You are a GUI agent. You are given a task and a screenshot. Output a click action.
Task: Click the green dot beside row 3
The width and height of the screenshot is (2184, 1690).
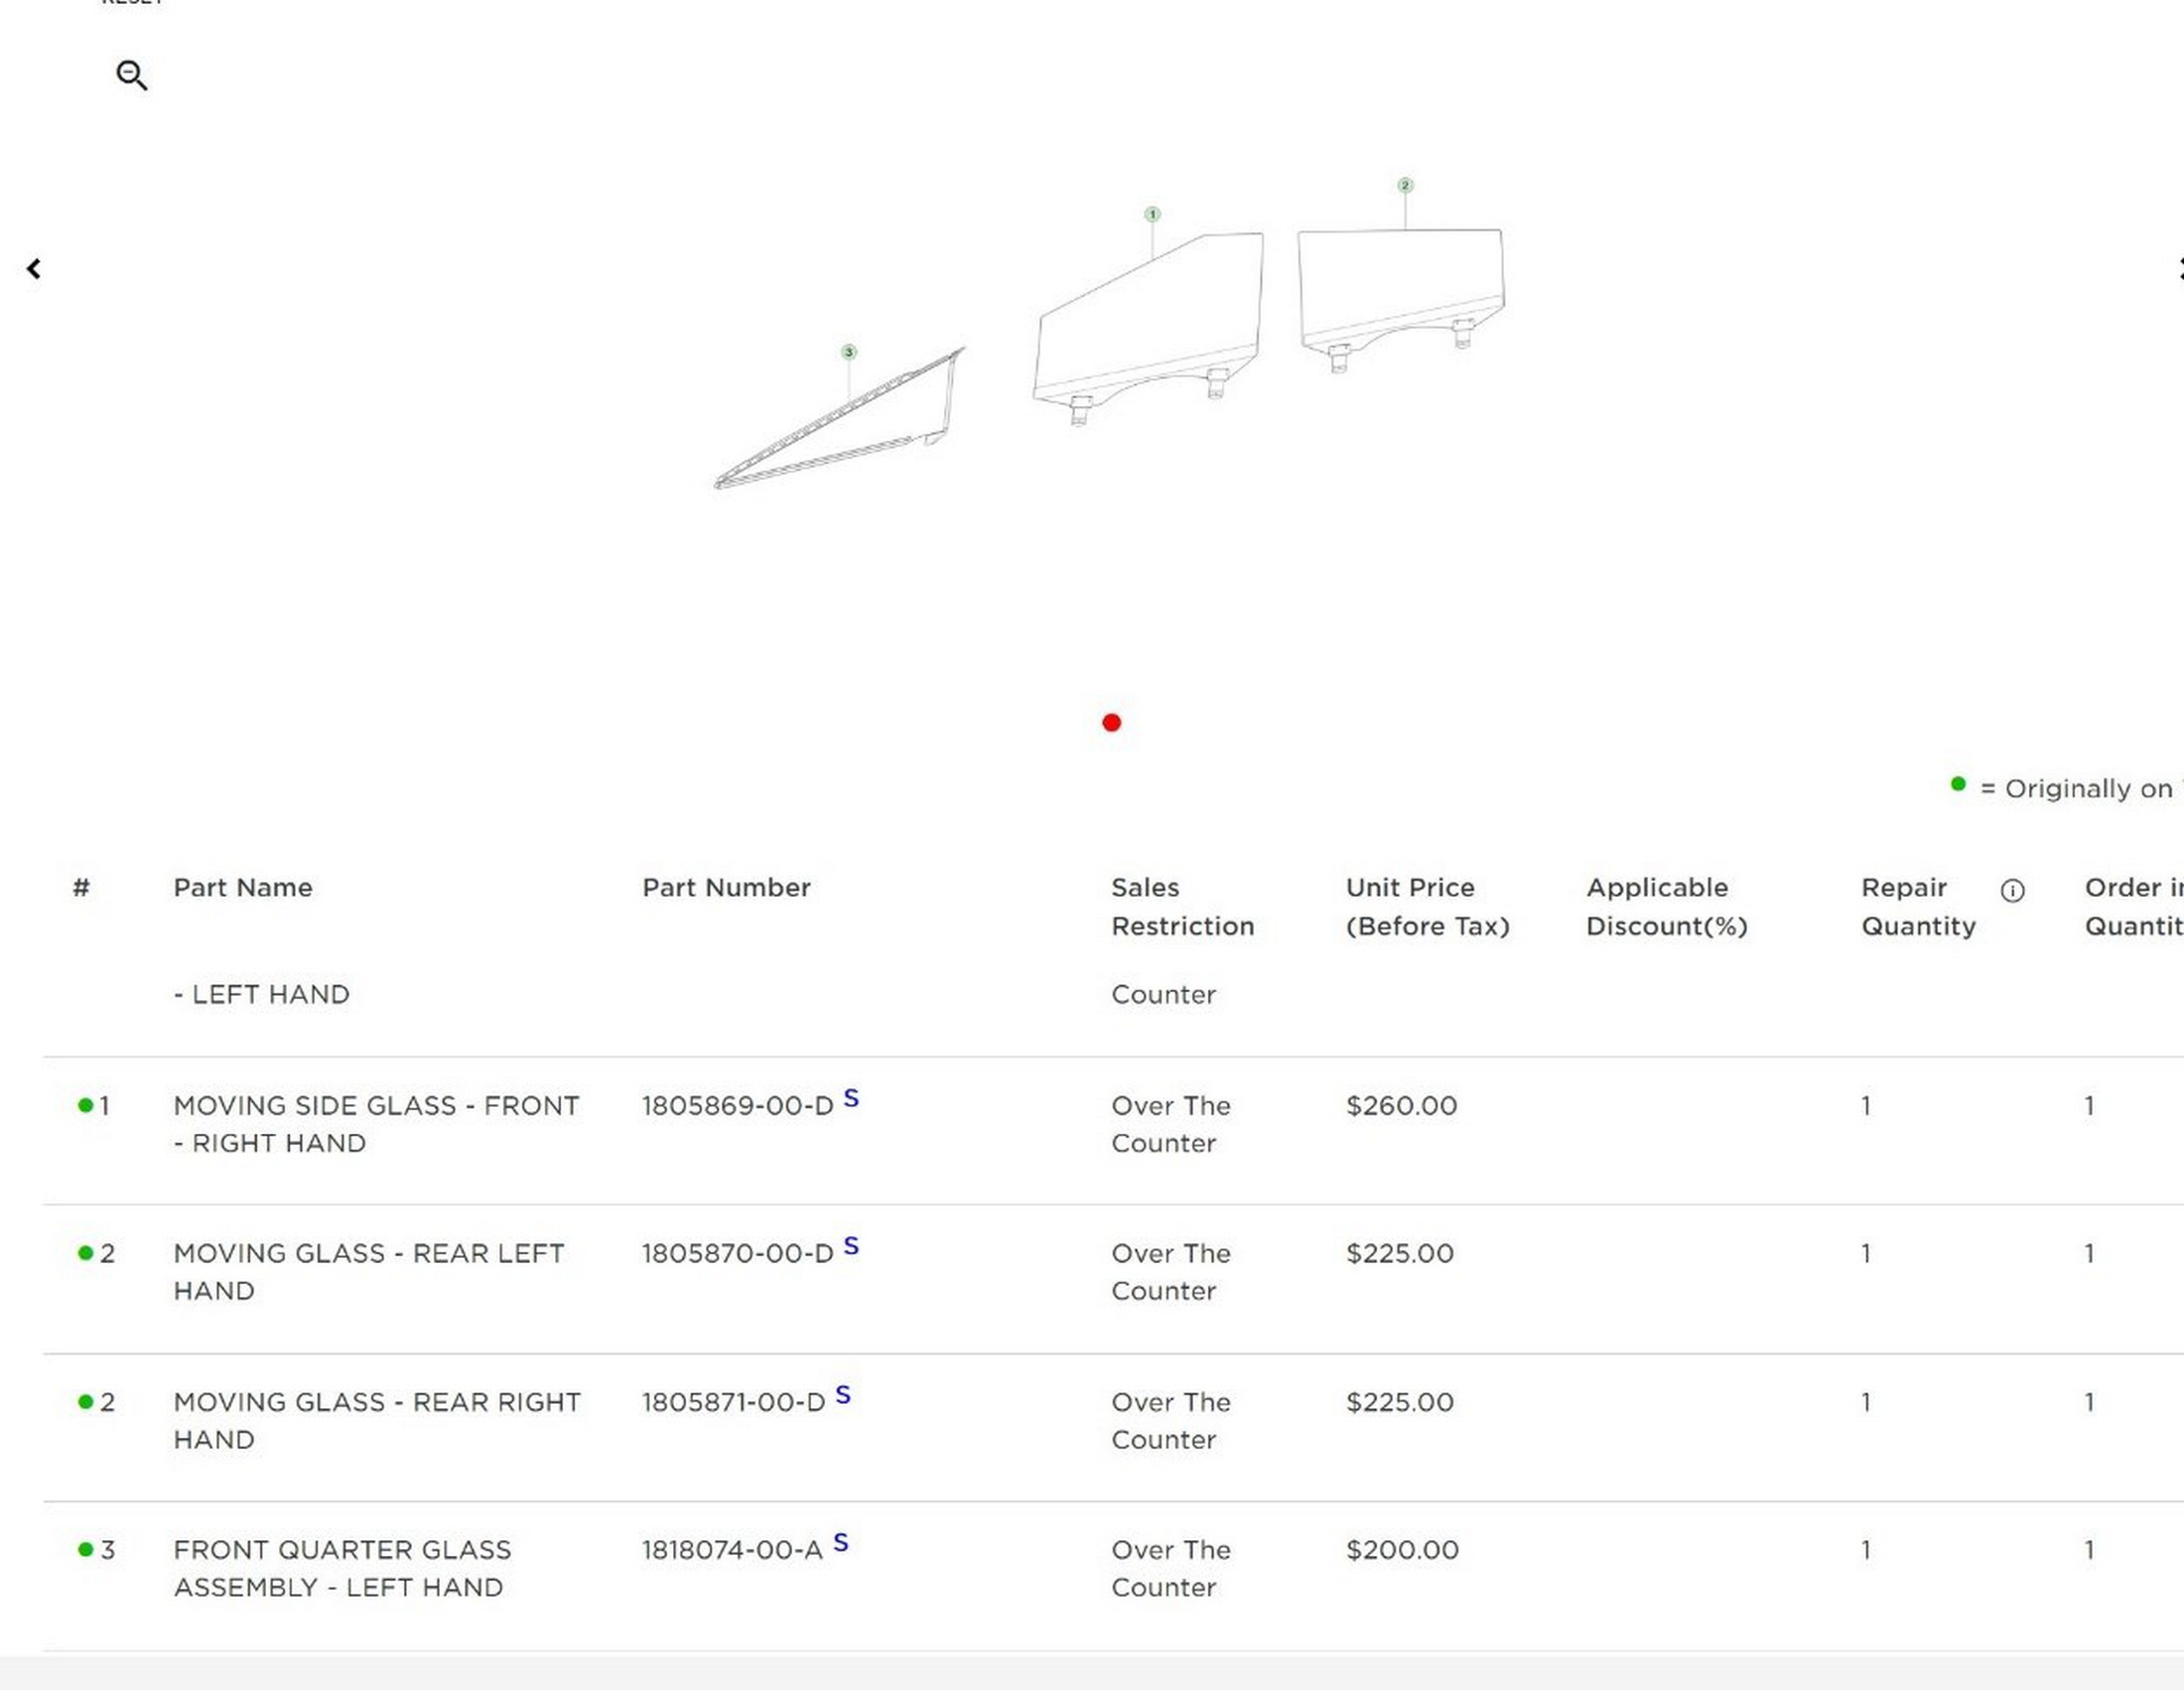pos(85,1549)
